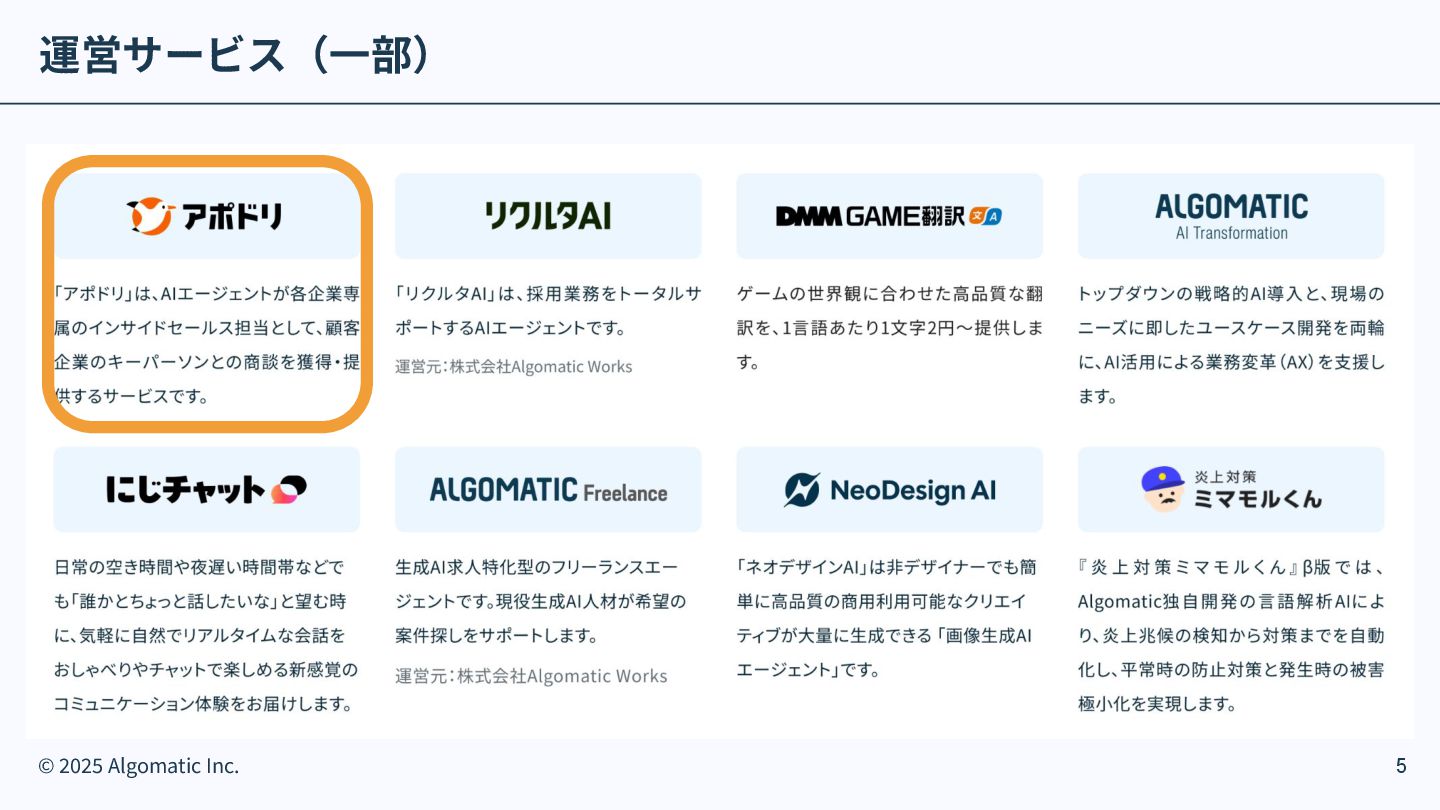The image size is (1440, 810).
Task: Open the リクルタAI logo banner
Action: click(548, 216)
